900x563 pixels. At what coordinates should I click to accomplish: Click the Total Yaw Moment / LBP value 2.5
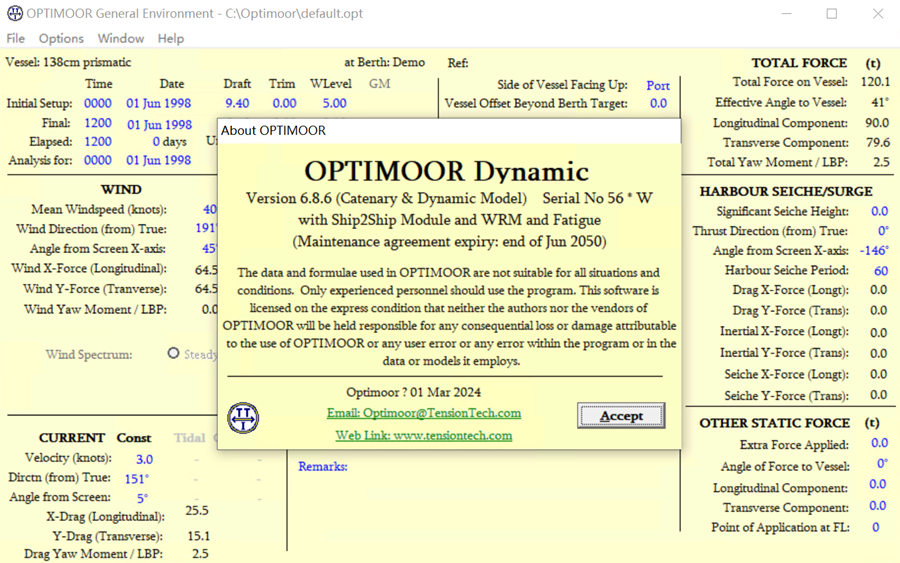(x=881, y=162)
